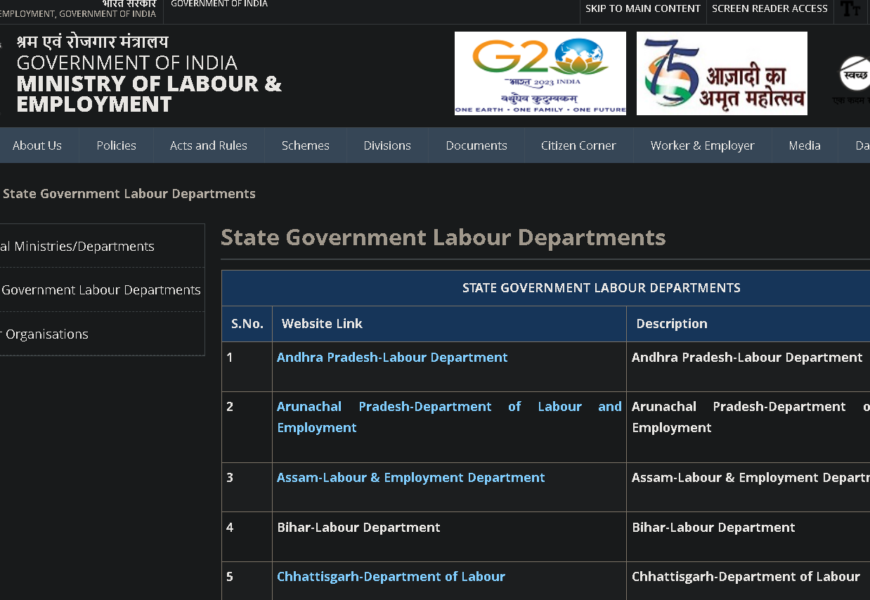Open Screen Reader Access link

click(769, 9)
